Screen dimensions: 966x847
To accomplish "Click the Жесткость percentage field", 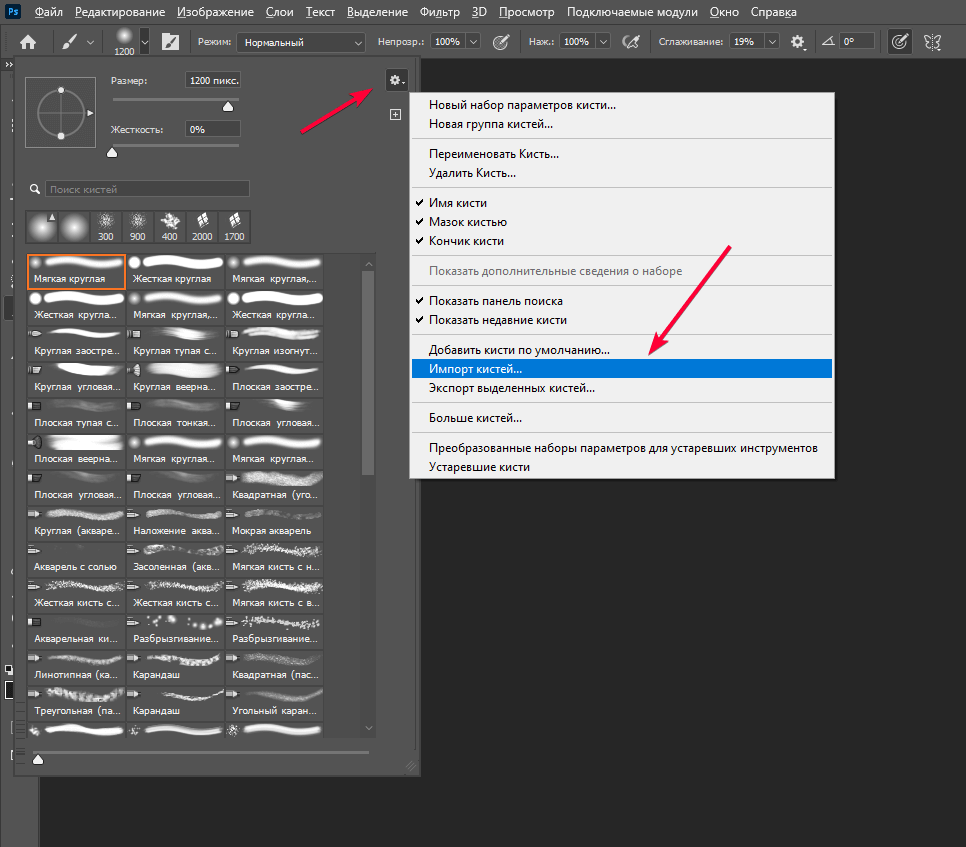I will click(x=213, y=129).
